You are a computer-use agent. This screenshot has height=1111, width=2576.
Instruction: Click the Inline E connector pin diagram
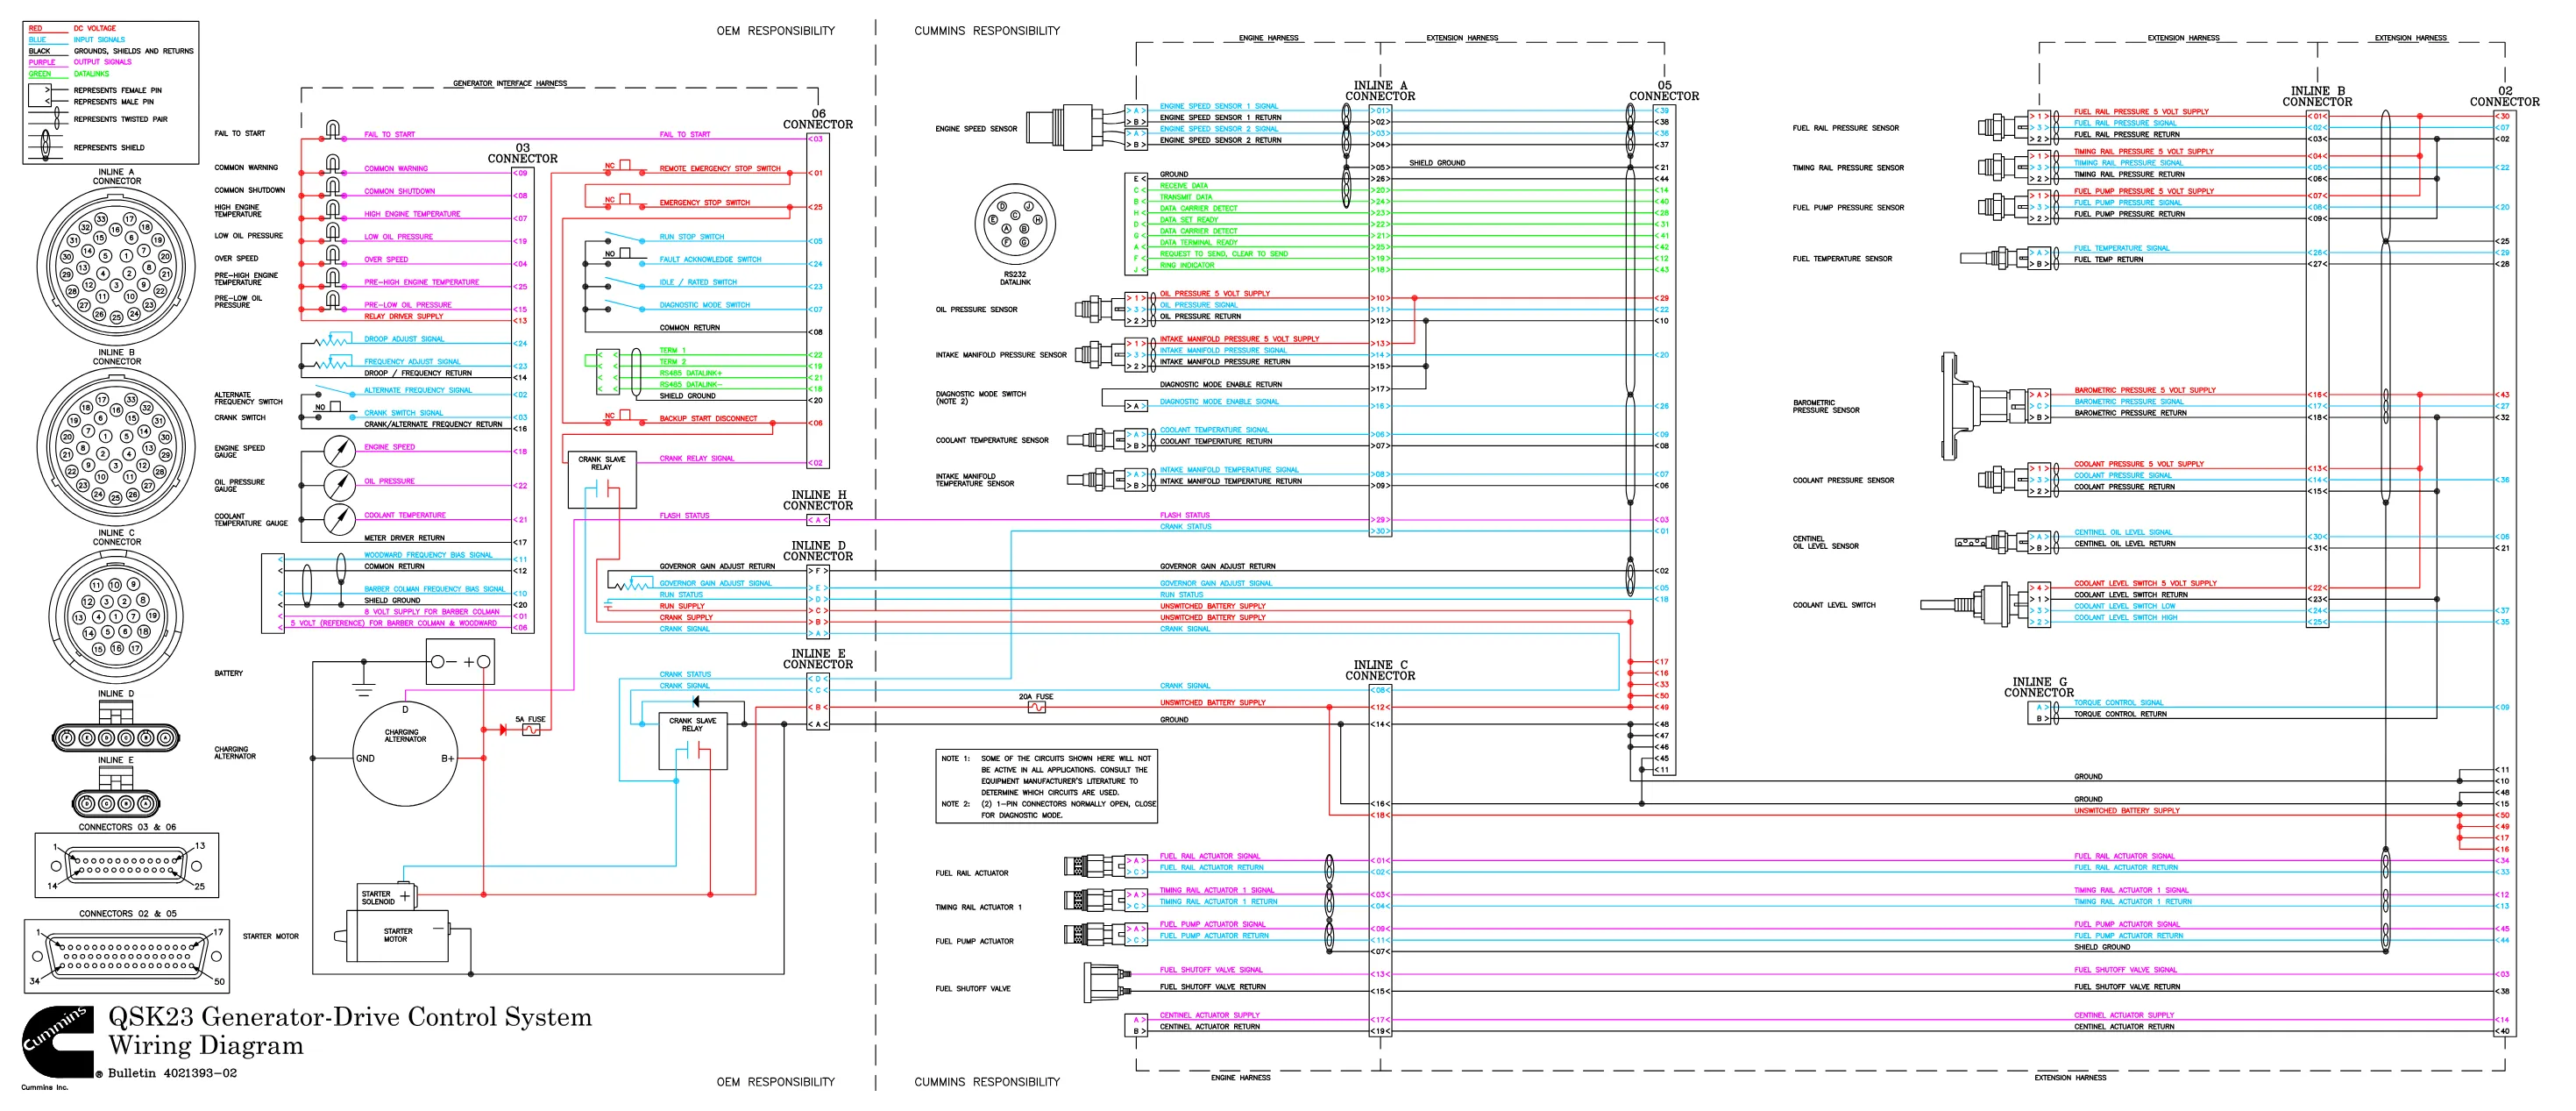click(116, 794)
